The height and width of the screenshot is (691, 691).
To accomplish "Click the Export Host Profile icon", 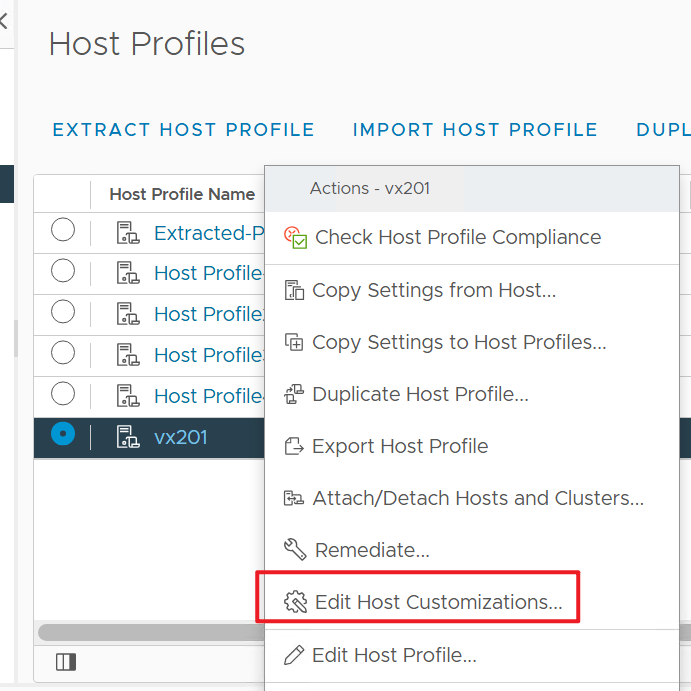I will [x=295, y=446].
